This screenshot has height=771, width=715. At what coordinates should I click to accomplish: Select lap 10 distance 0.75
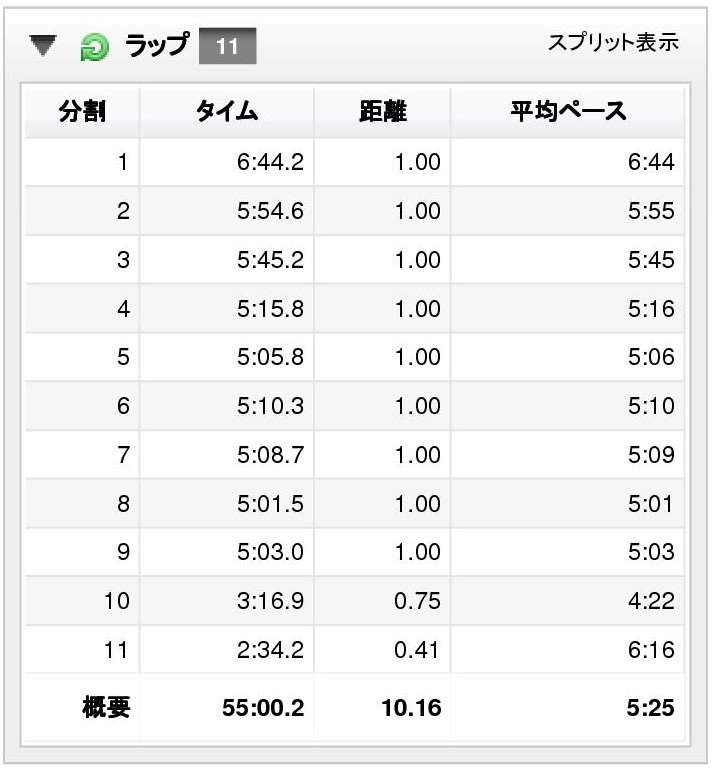click(x=417, y=601)
